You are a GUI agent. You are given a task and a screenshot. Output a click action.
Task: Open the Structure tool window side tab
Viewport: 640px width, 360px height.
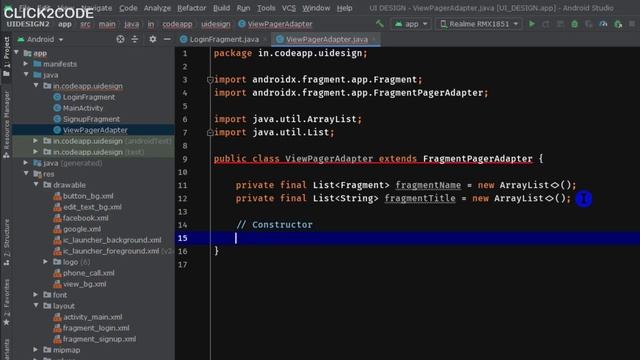coord(6,242)
